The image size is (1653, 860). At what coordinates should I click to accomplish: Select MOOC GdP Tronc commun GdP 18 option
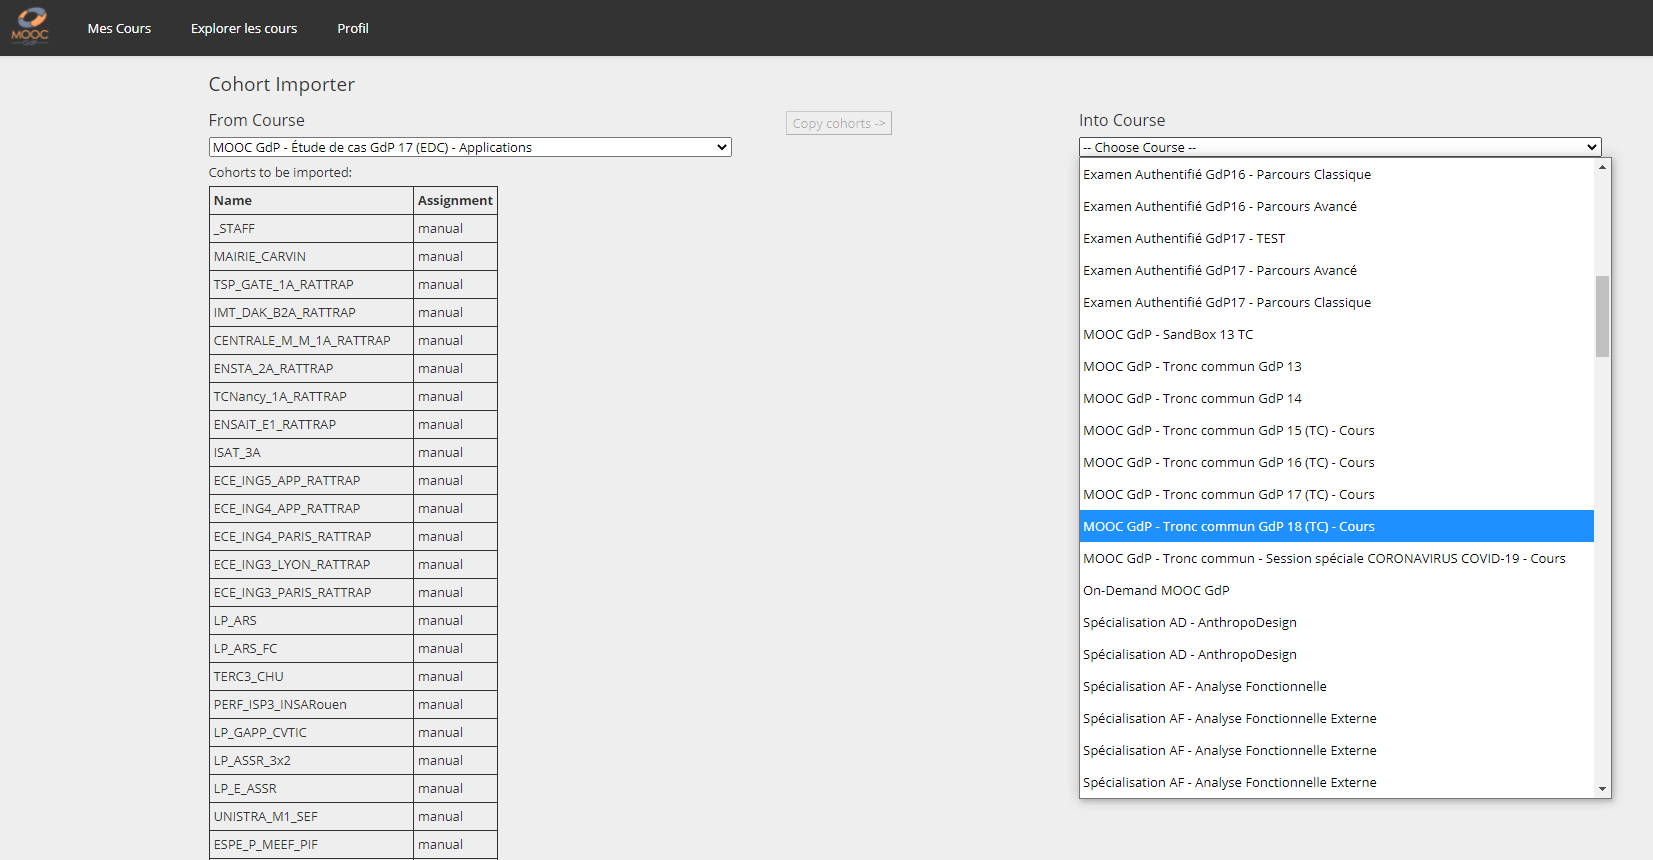1228,527
